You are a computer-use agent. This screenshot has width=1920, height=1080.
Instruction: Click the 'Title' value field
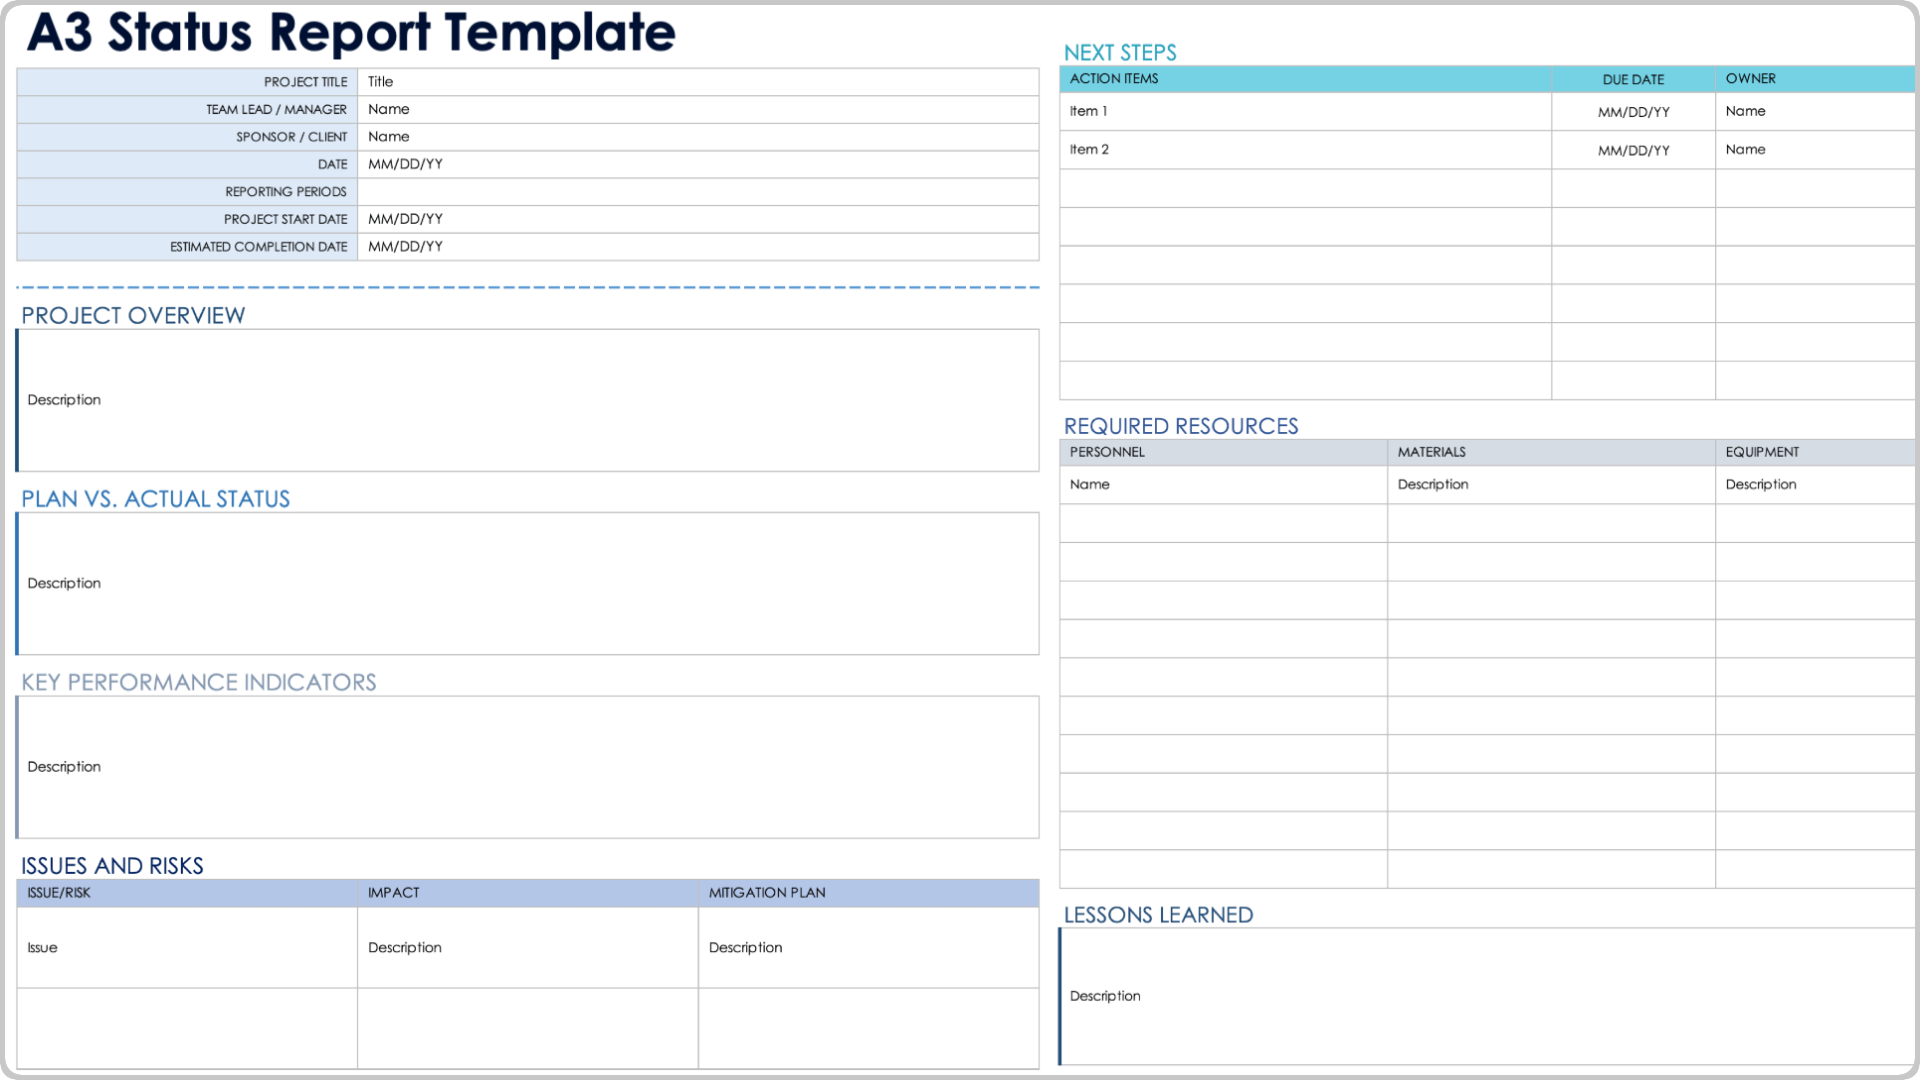coord(698,82)
